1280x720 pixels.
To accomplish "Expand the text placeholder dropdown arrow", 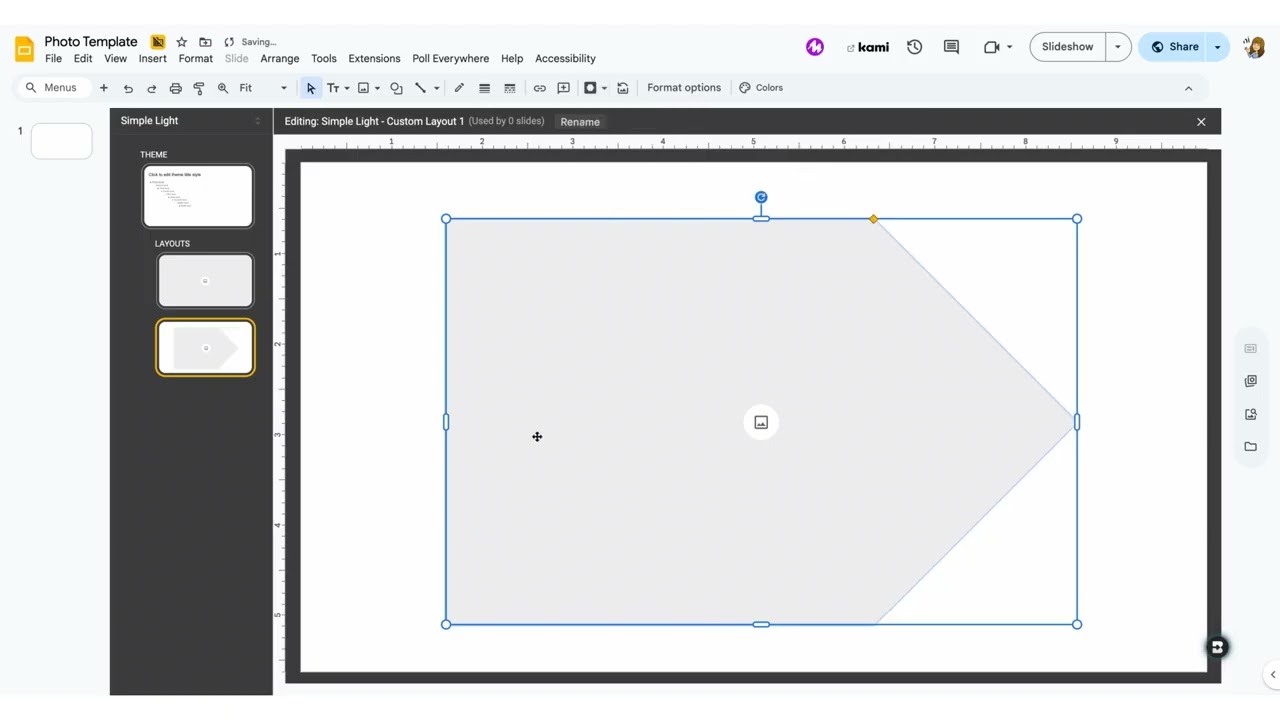I will point(347,88).
